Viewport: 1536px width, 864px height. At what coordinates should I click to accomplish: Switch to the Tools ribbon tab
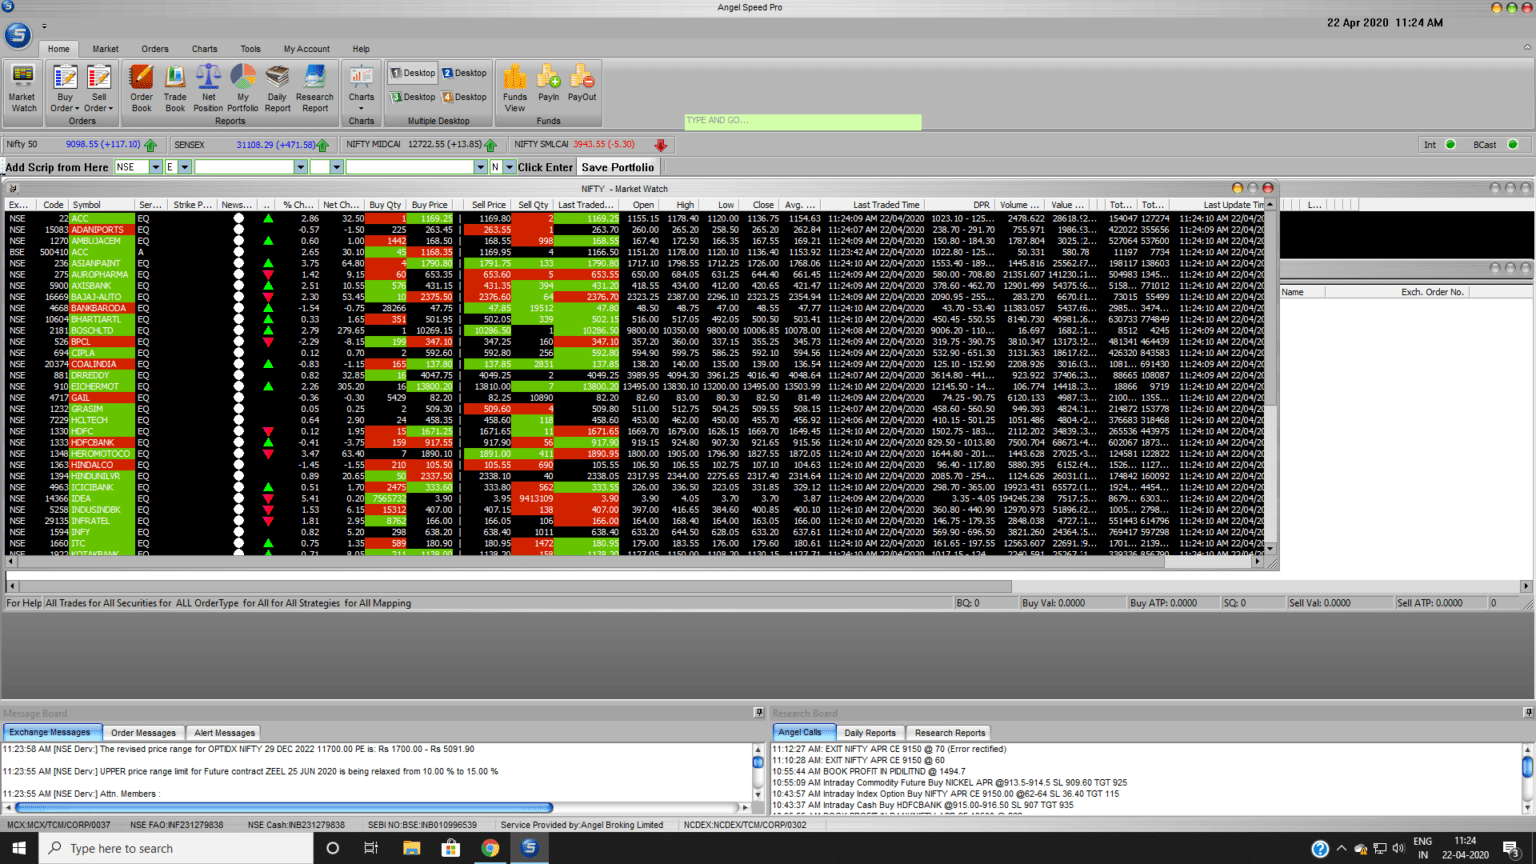click(250, 48)
